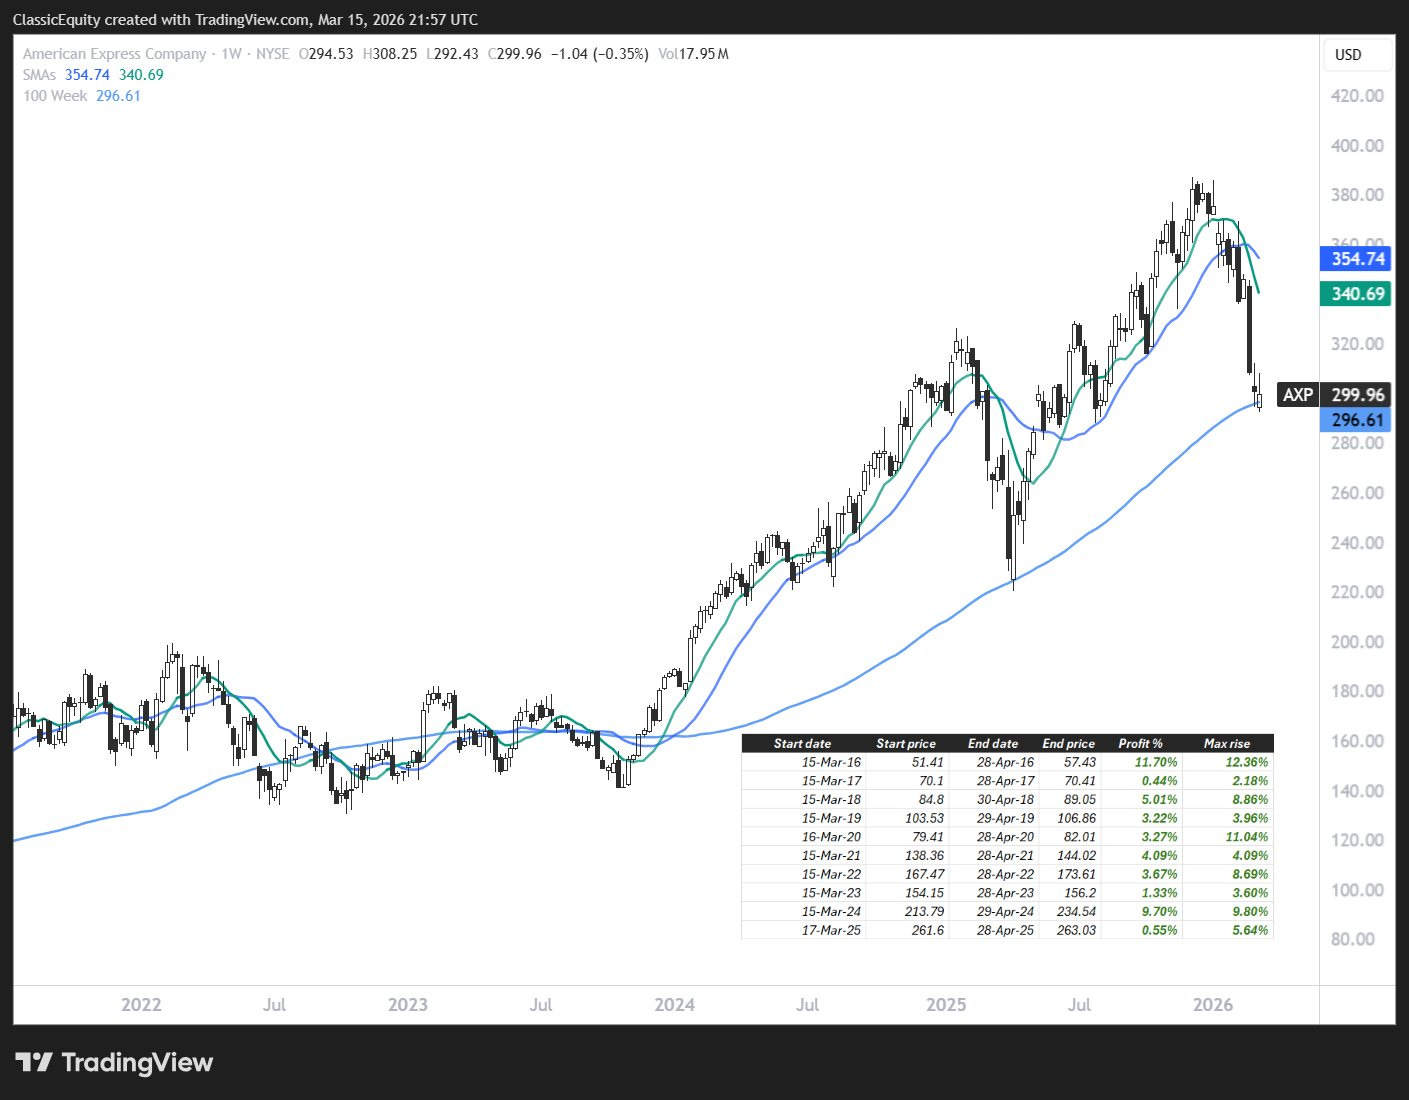Click the 100 Week indicator legend
The image size is (1409, 1100).
[x=82, y=96]
